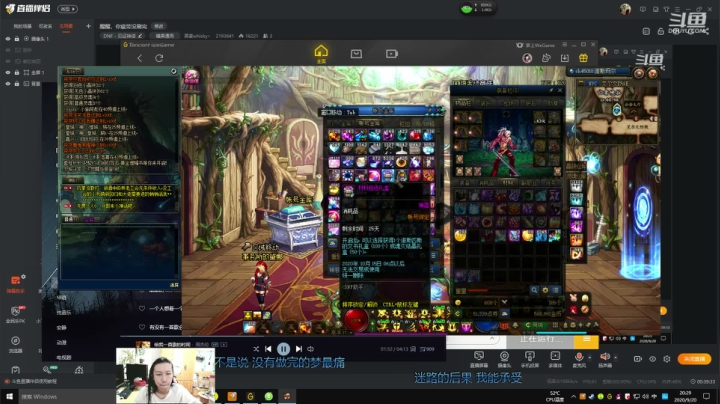Unlock the 全屏 1 source layer
The width and height of the screenshot is (720, 404).
pyautogui.click(x=17, y=73)
